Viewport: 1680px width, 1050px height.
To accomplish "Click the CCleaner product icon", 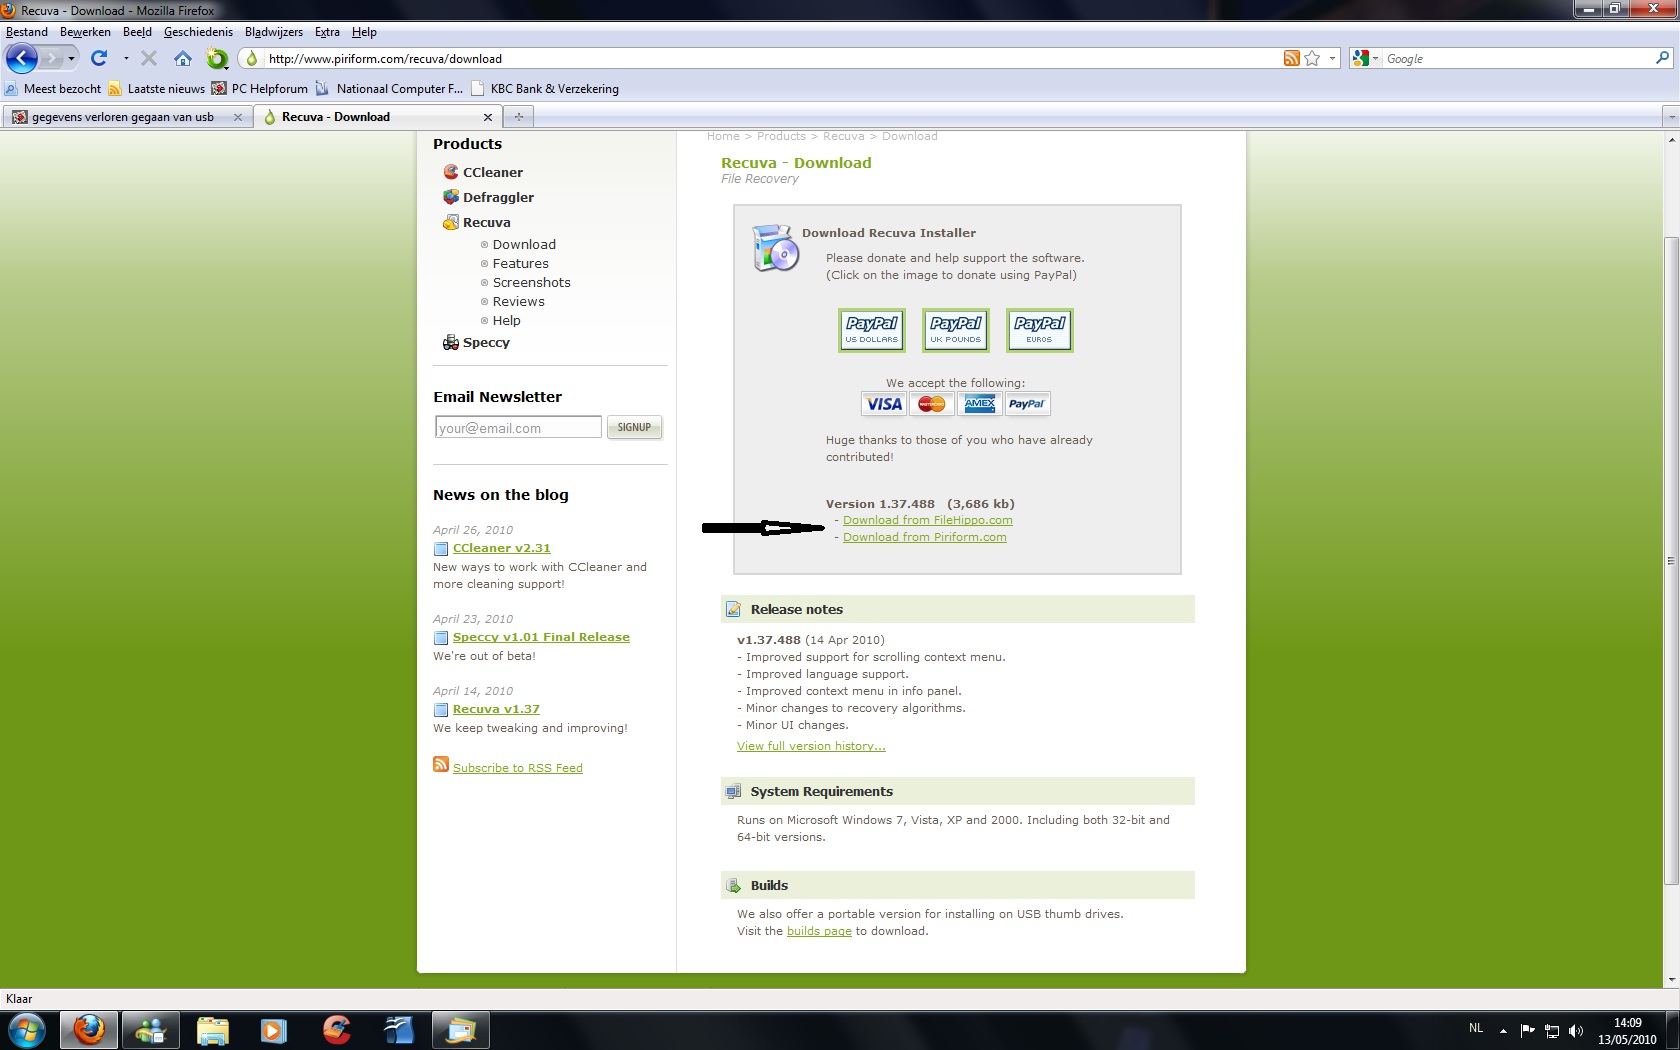I will click(x=451, y=172).
